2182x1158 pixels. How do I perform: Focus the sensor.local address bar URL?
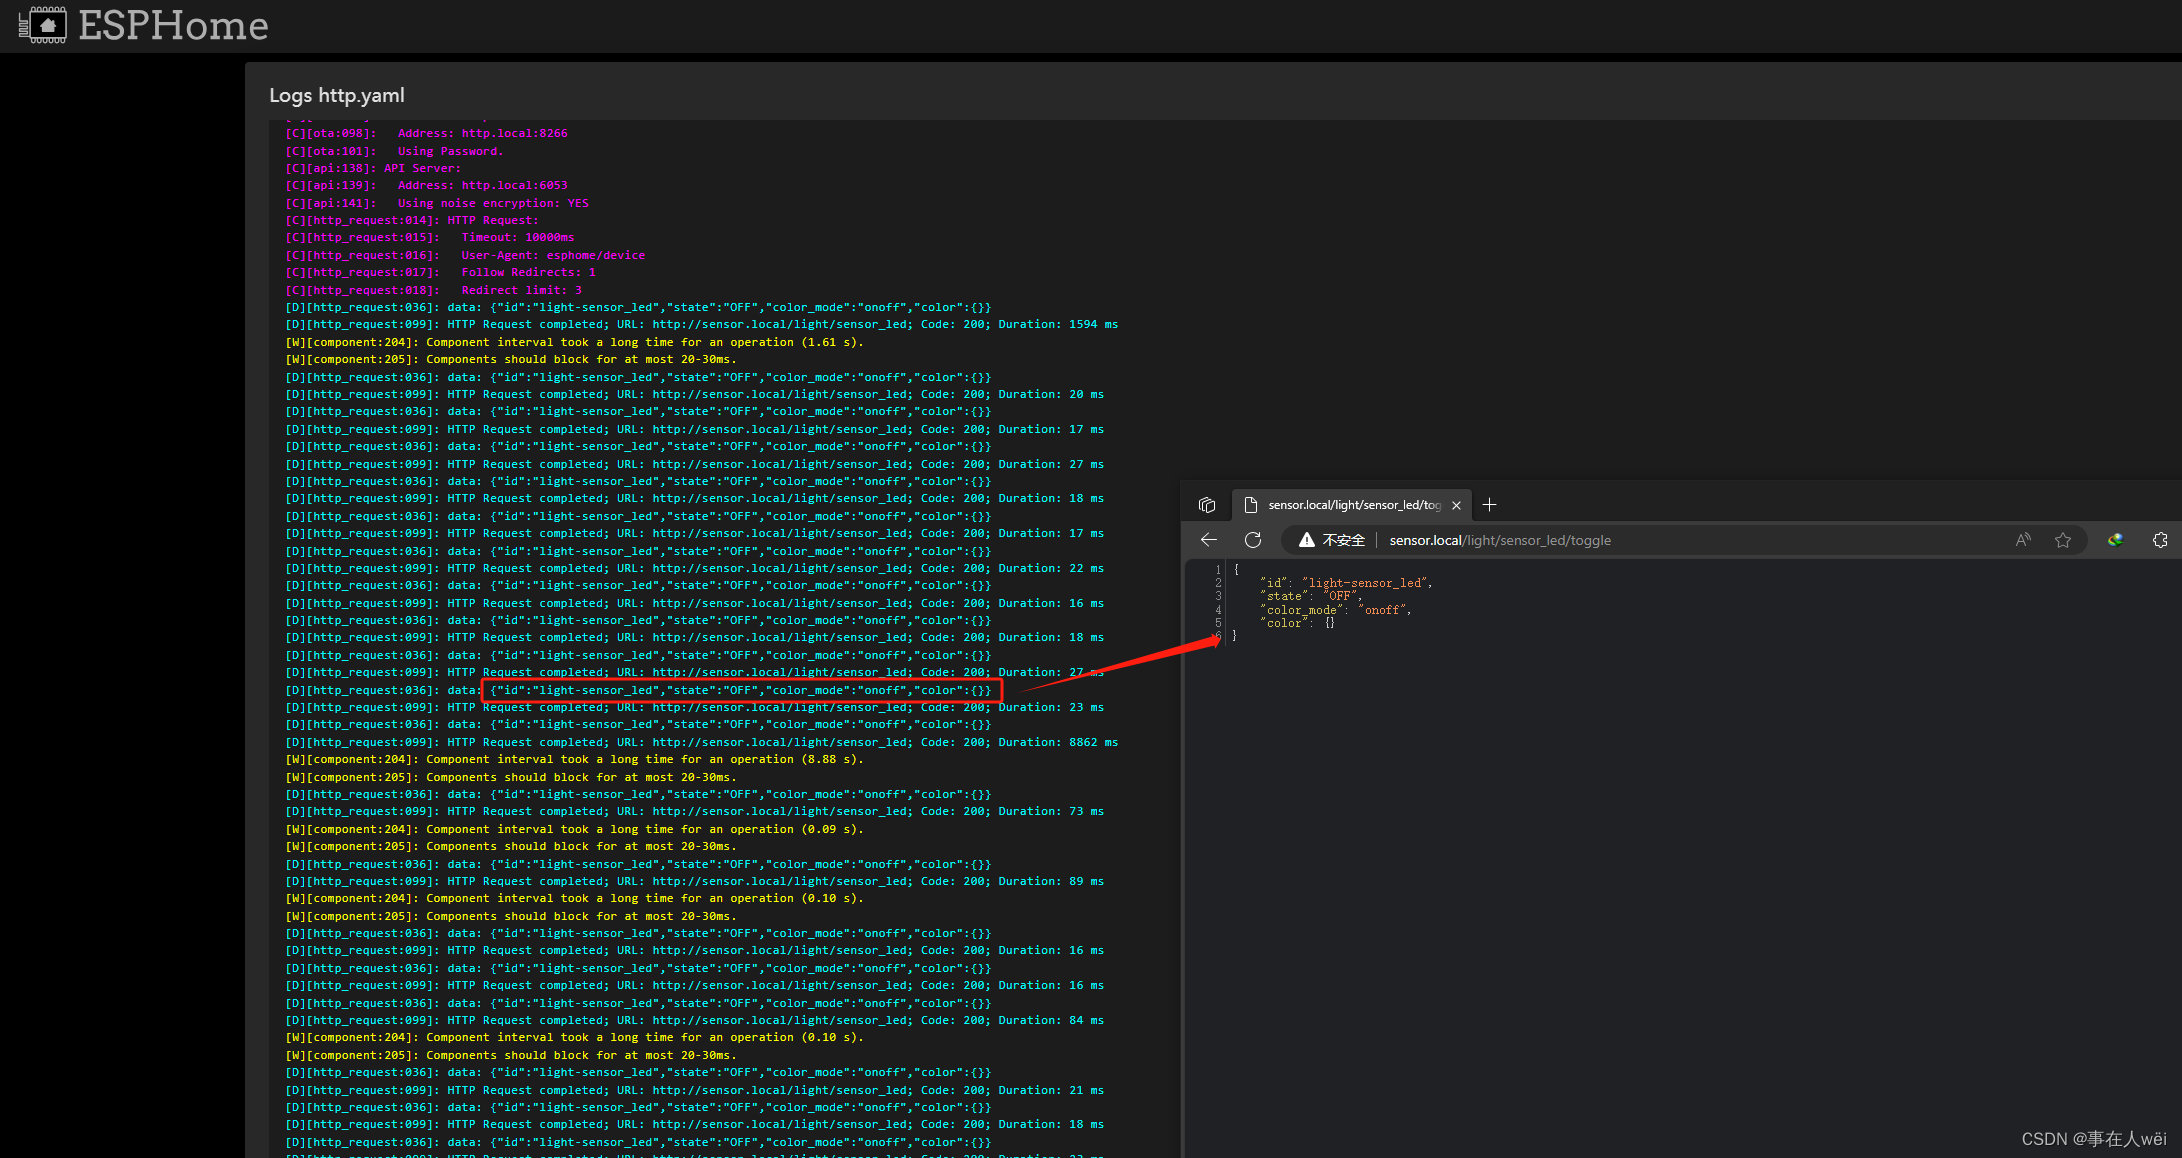pyautogui.click(x=1500, y=540)
